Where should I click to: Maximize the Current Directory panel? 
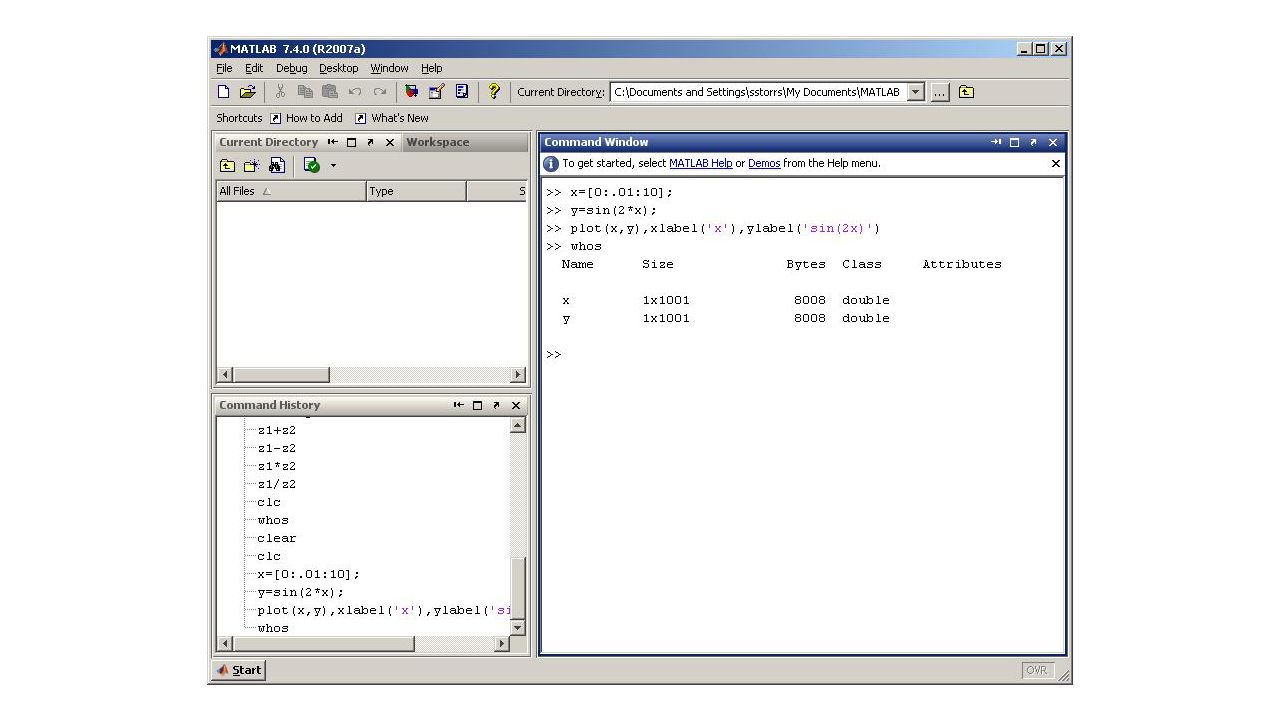[351, 142]
